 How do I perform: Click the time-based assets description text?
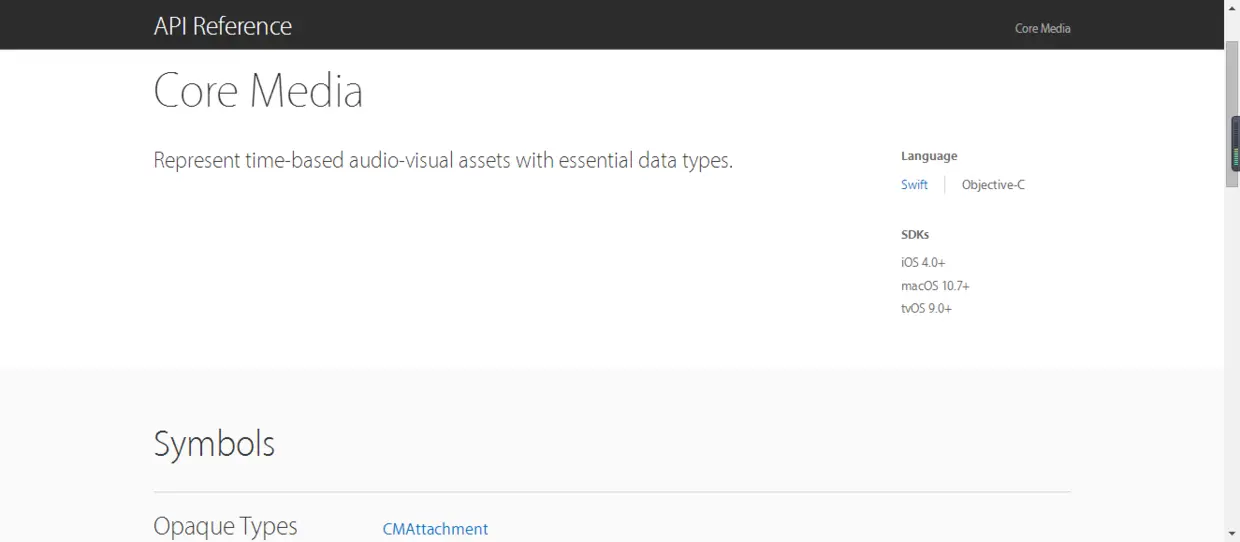coord(443,160)
